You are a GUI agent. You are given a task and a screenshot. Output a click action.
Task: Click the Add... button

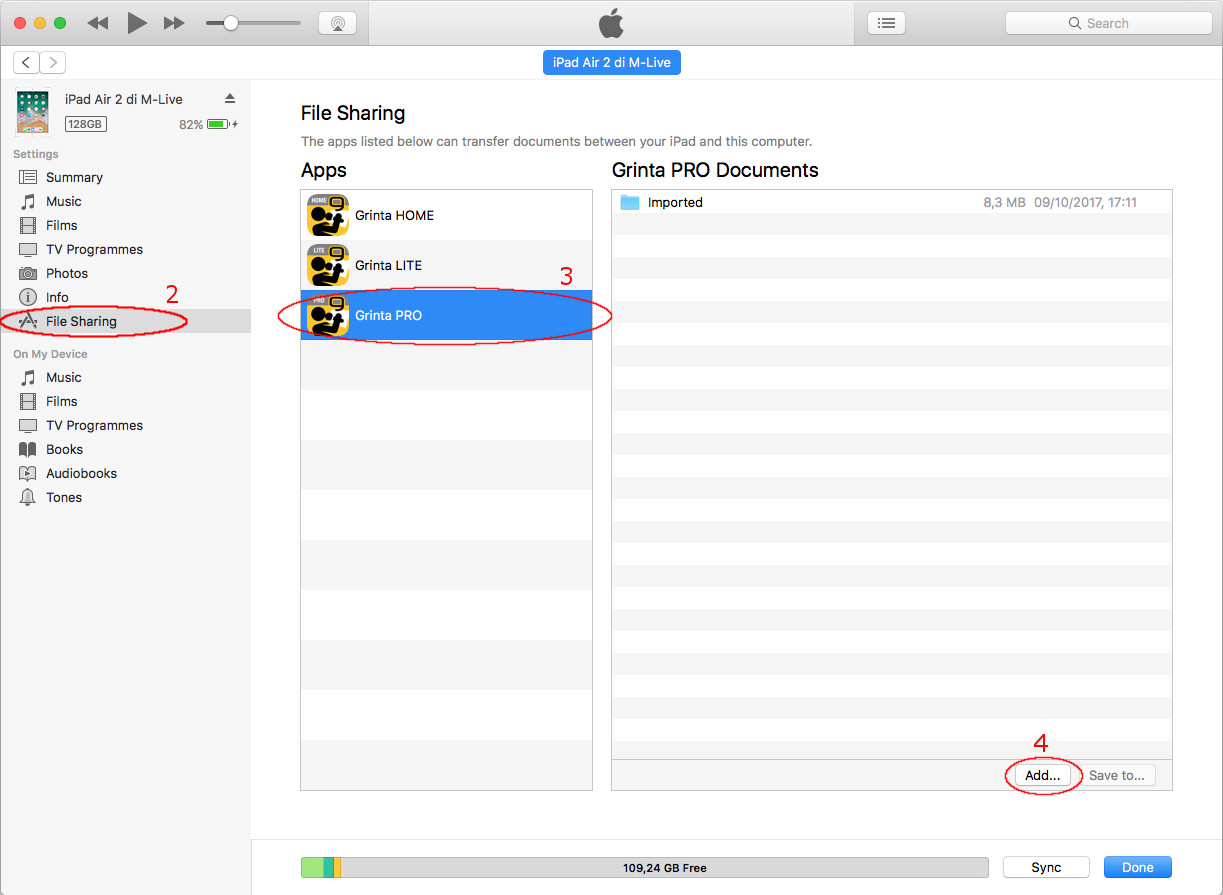1042,775
